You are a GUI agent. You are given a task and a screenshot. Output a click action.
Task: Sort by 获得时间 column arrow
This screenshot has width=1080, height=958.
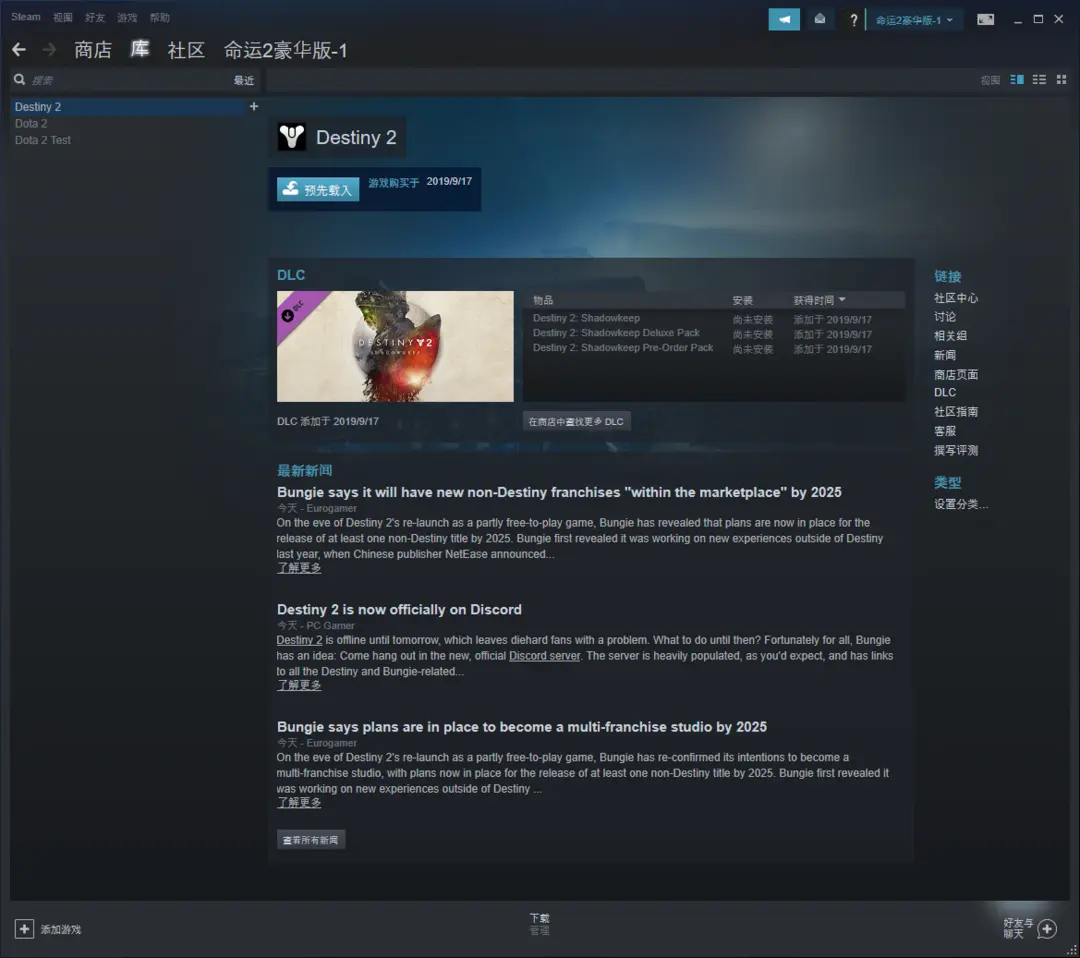[x=842, y=300]
